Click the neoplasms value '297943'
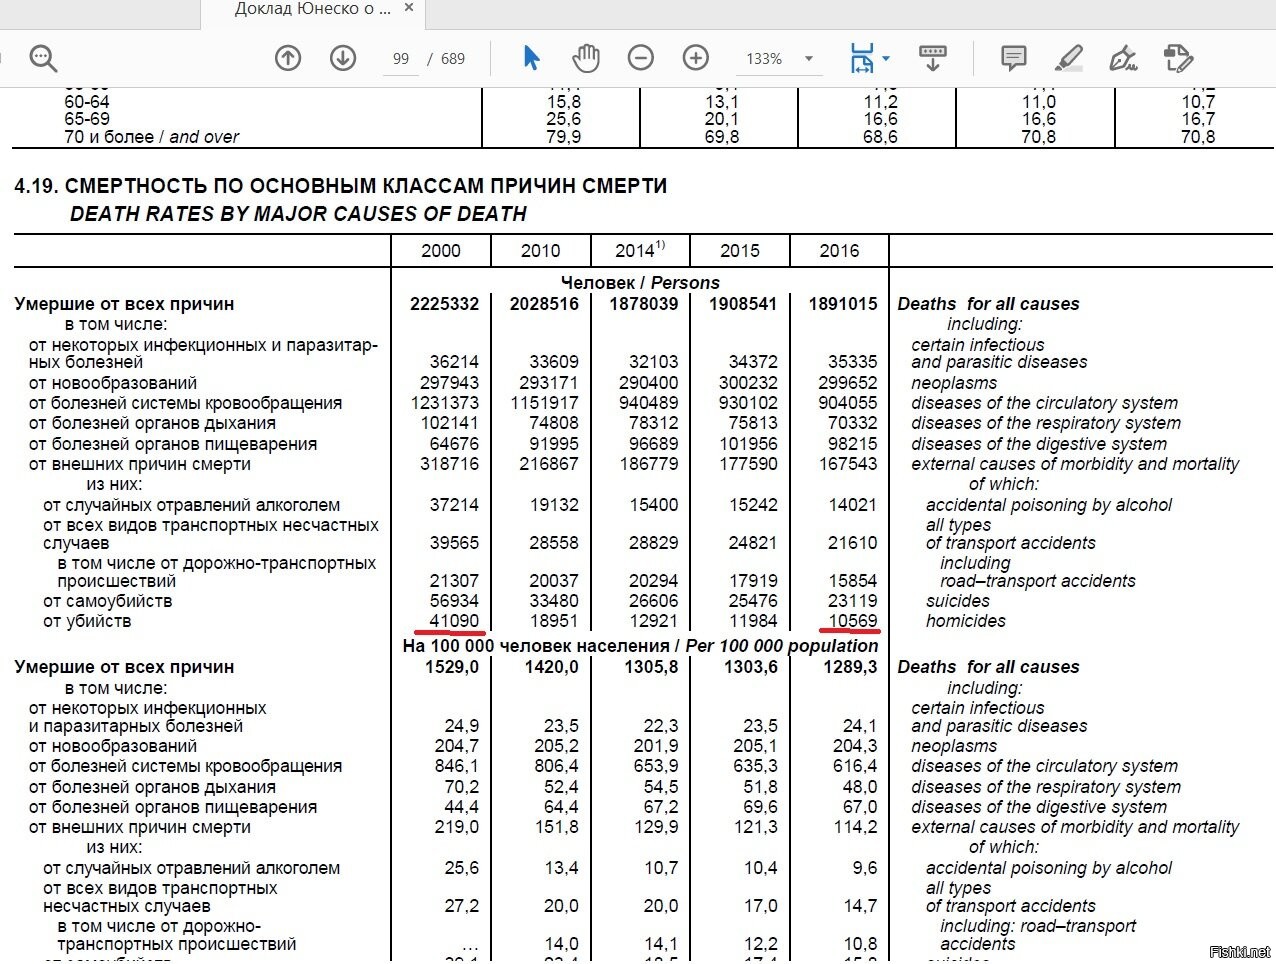 (449, 383)
